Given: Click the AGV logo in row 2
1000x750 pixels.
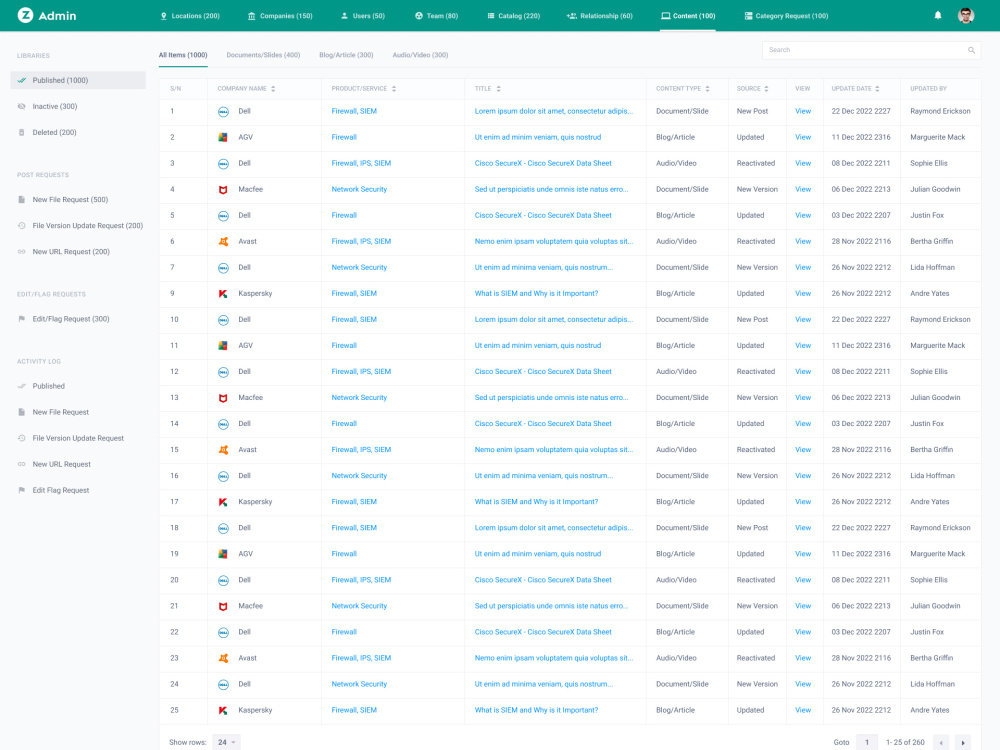Looking at the screenshot, I should [x=223, y=138].
